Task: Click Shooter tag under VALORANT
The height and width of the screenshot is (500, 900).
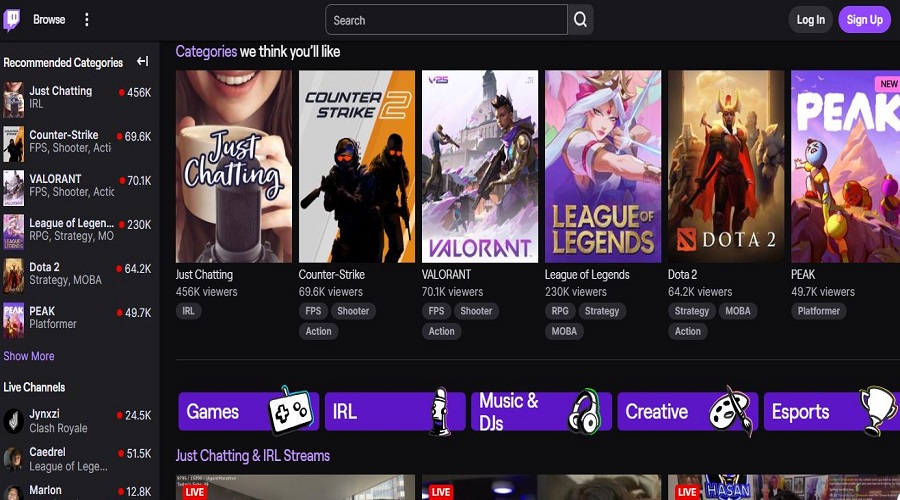Action: (476, 311)
